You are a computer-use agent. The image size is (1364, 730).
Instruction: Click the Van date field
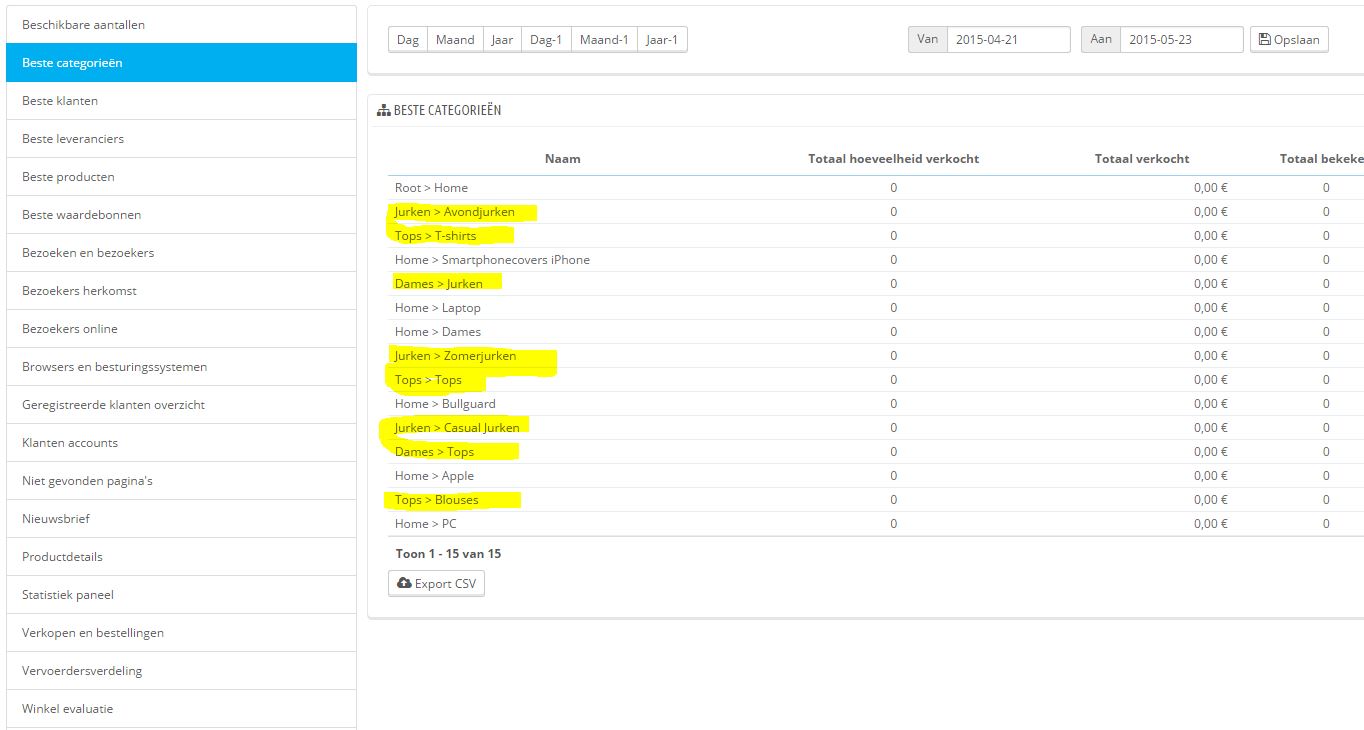click(1008, 40)
